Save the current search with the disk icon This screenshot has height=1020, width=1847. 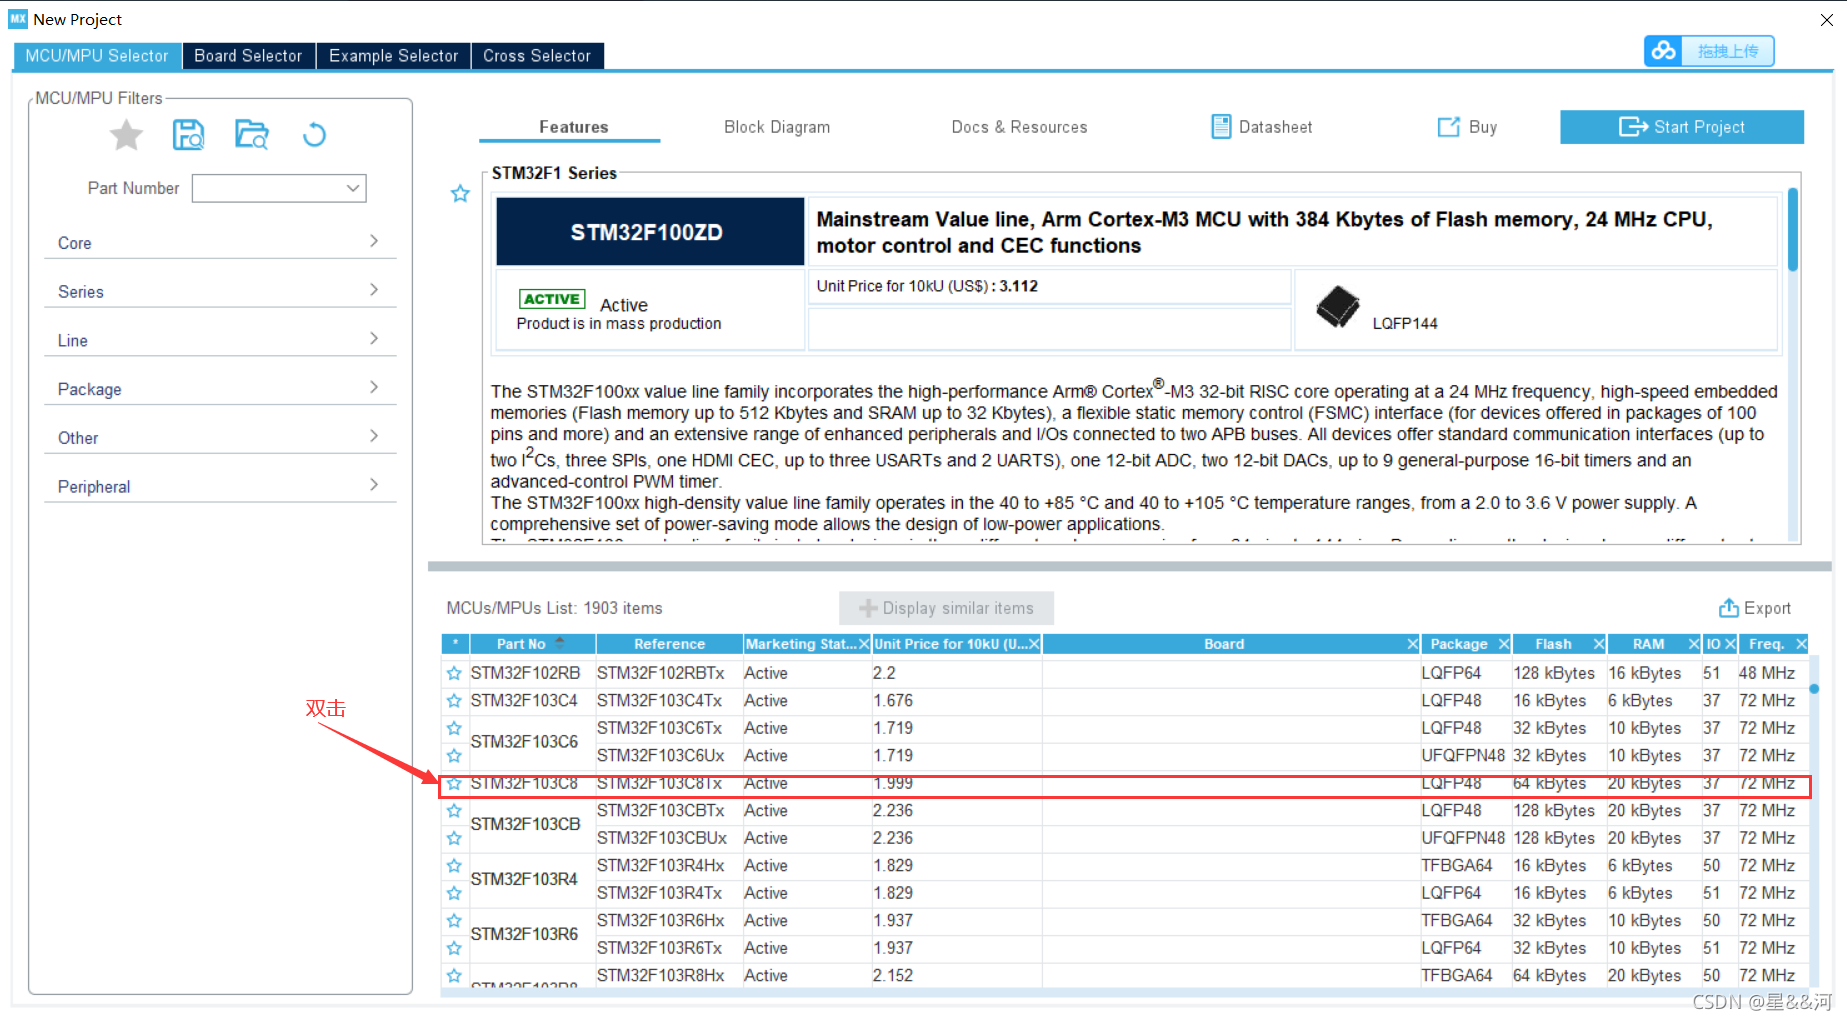pyautogui.click(x=188, y=134)
